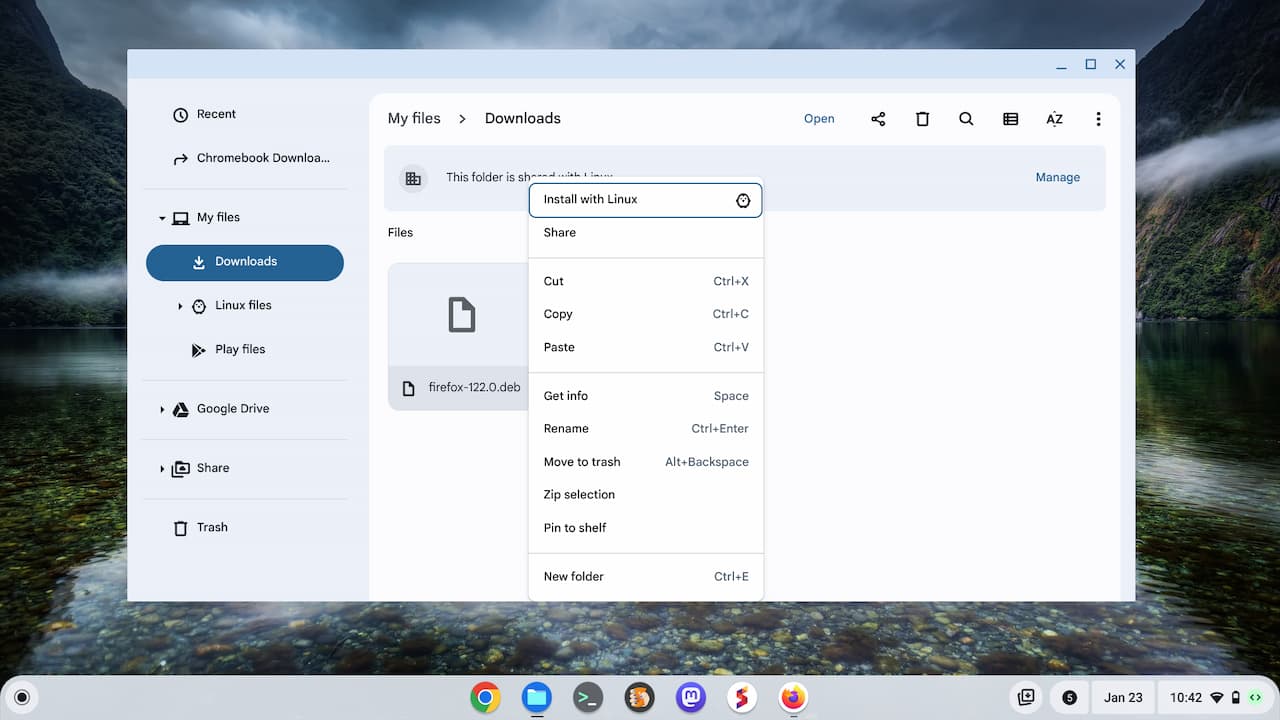Image resolution: width=1280 pixels, height=720 pixels.
Task: Click the Share icon in the toolbar
Action: [x=878, y=119]
